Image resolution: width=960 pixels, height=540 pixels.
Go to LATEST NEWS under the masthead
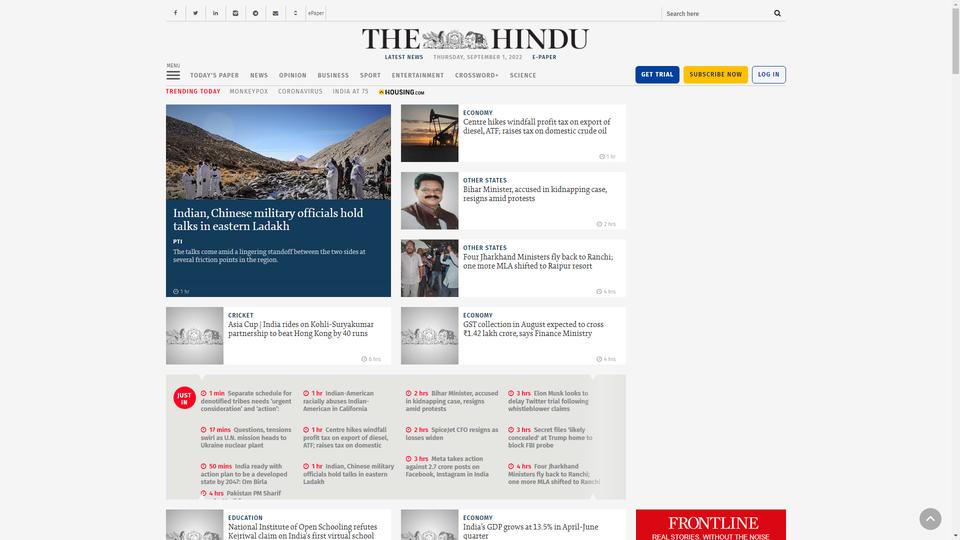coord(404,57)
